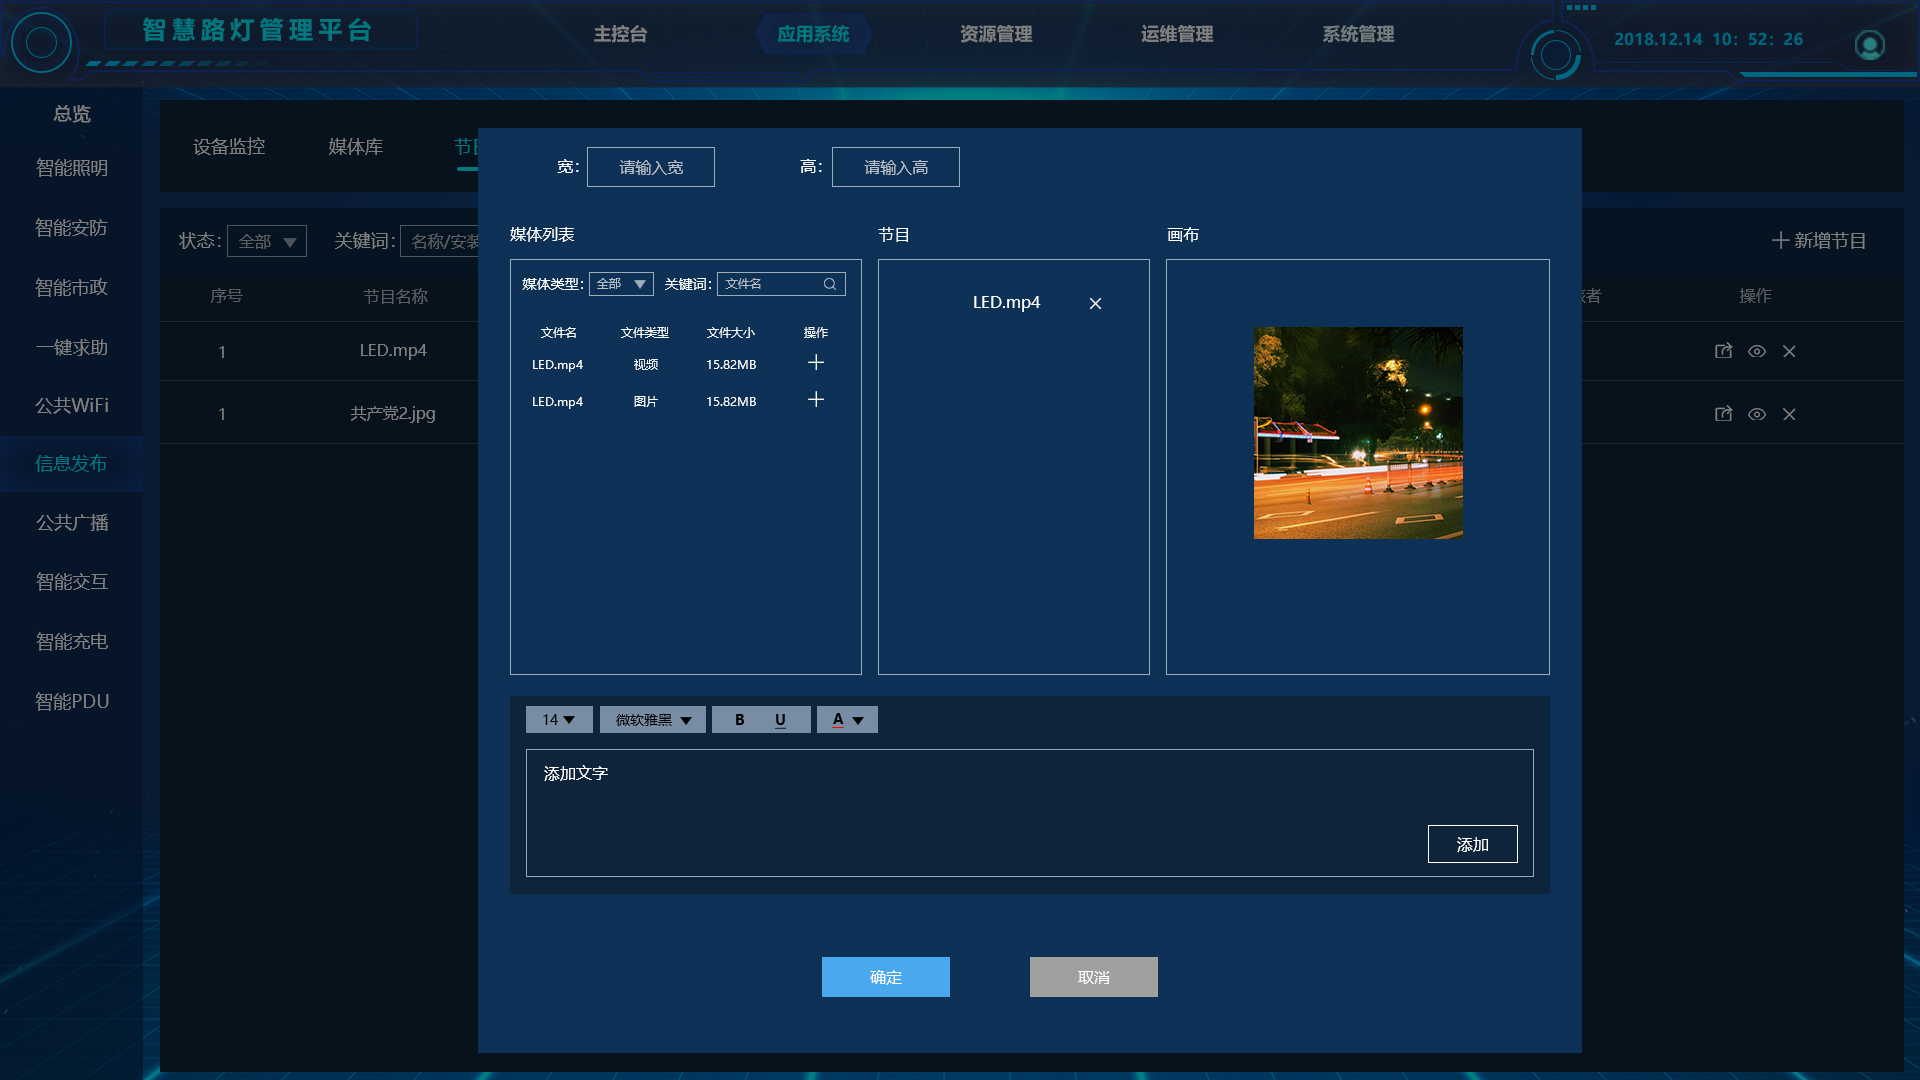Open the 公共广播 sidebar item

click(72, 523)
